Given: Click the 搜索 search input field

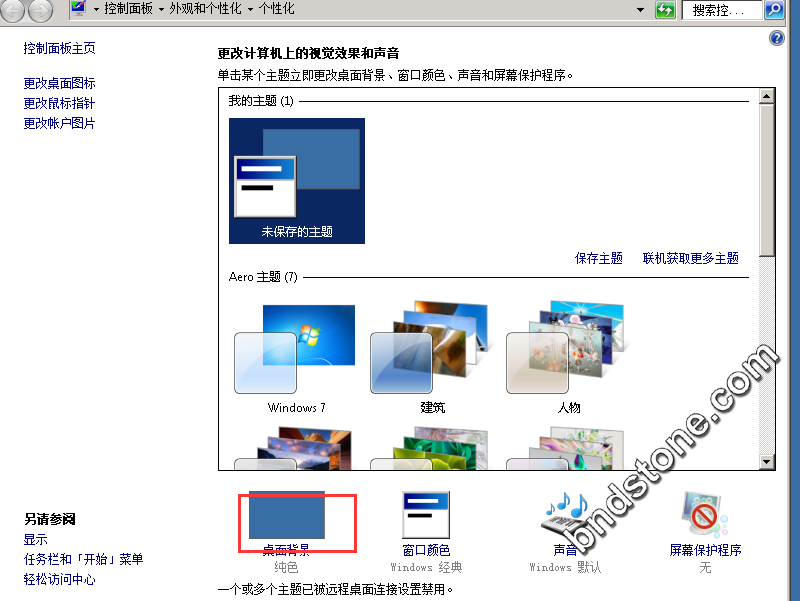Looking at the screenshot, I should (720, 10).
